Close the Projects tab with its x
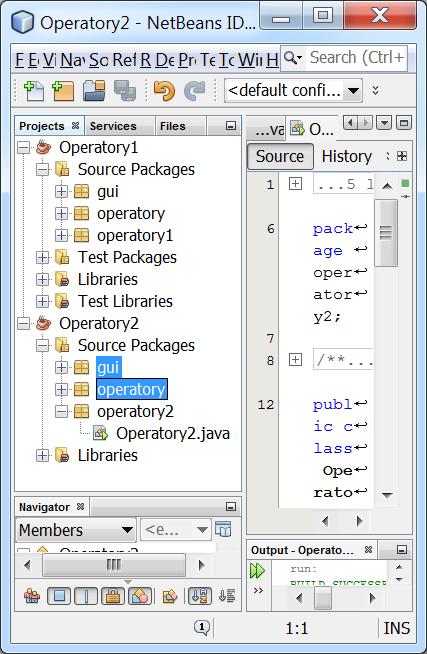 point(75,126)
